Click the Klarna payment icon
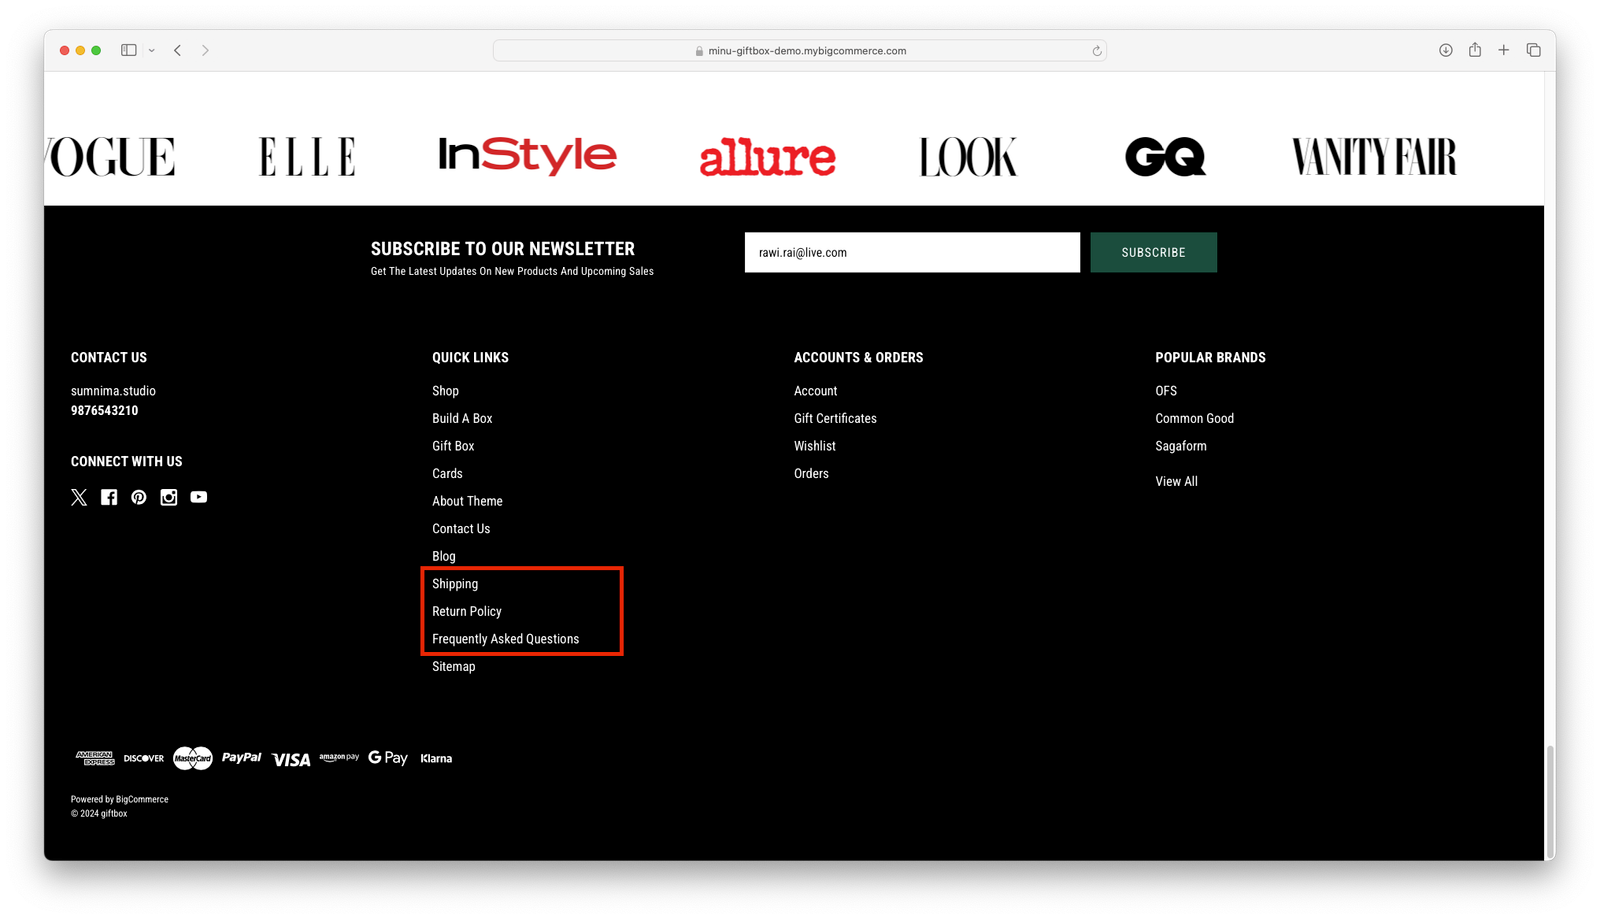1600x919 pixels. pyautogui.click(x=436, y=759)
